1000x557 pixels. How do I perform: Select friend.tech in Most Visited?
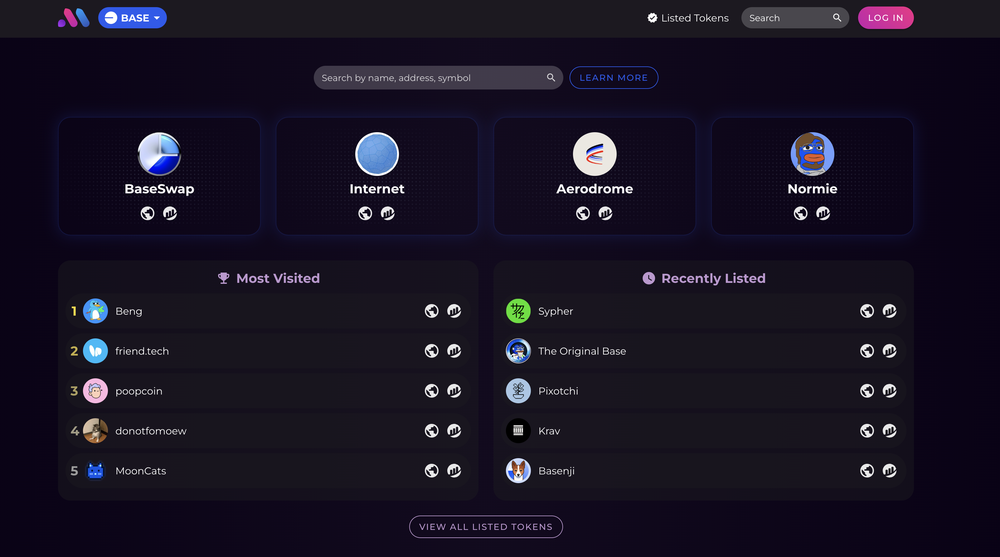pyautogui.click(x=268, y=351)
